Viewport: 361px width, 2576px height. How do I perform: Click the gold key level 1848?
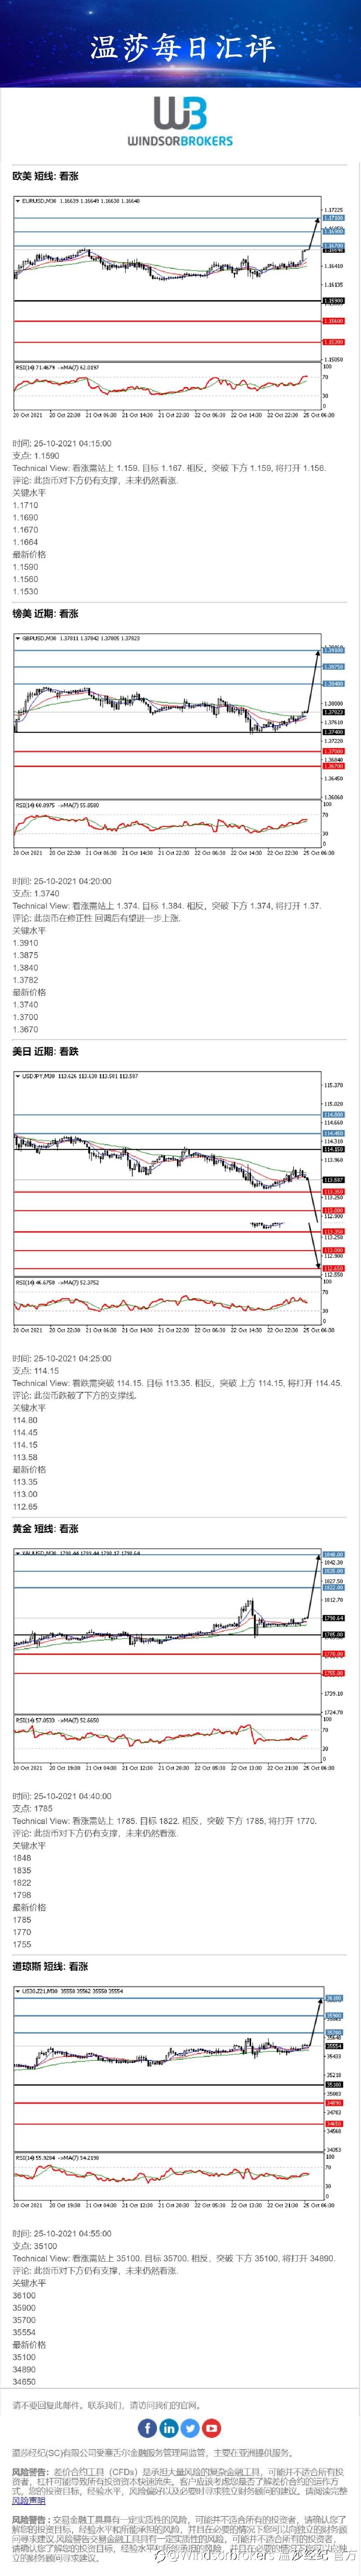tap(22, 1858)
